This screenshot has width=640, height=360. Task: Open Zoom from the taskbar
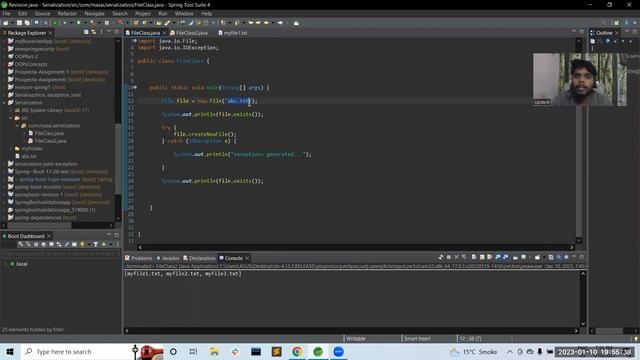[338, 351]
